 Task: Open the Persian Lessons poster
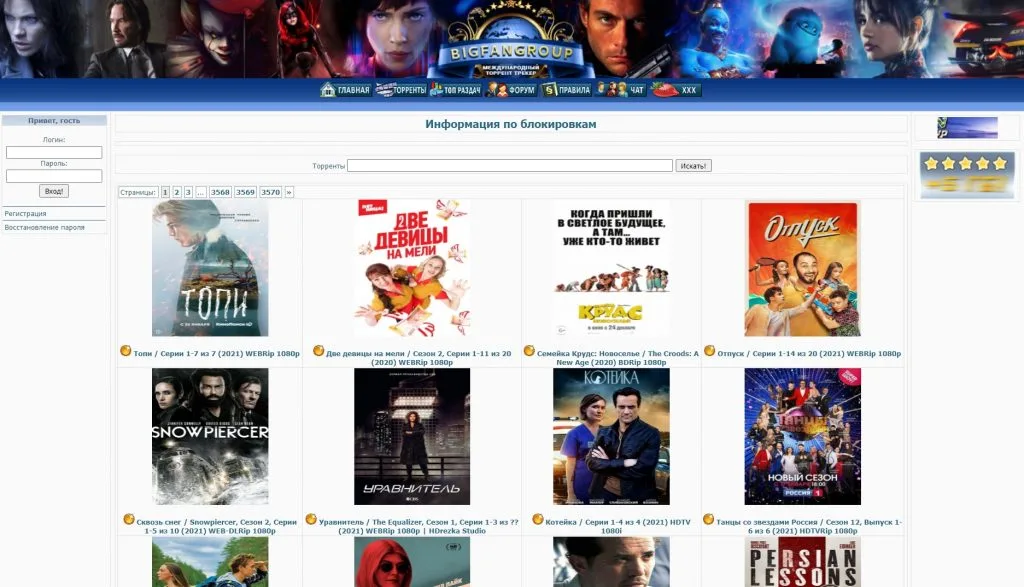coord(803,562)
